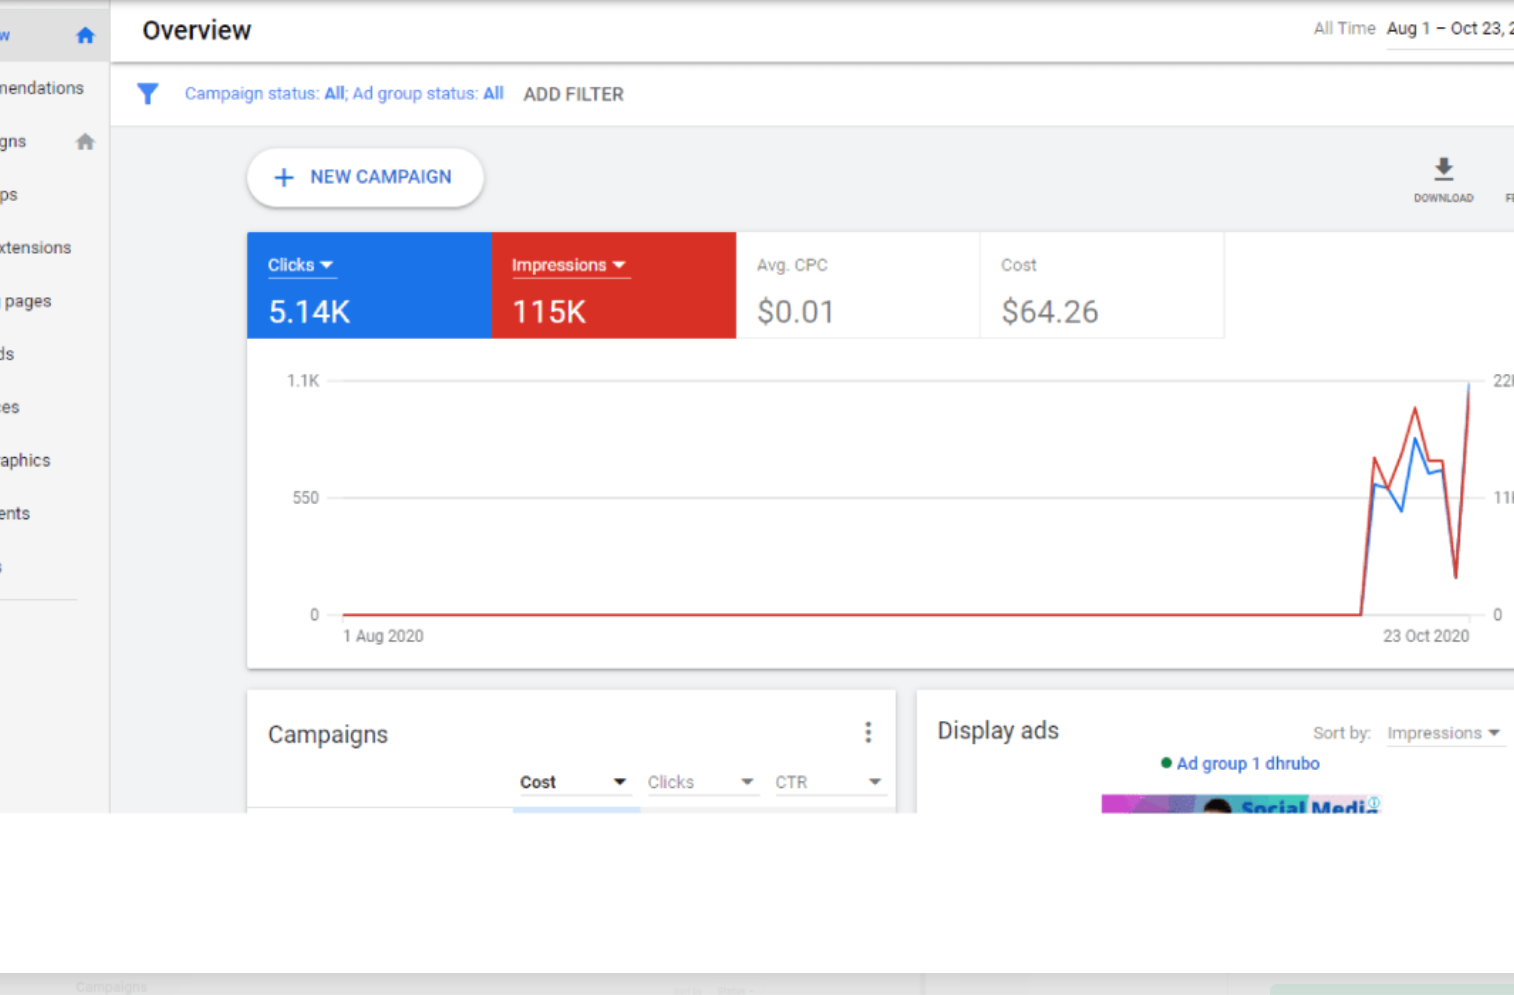Click the plus icon in New Campaign
1514x995 pixels.
(x=284, y=178)
